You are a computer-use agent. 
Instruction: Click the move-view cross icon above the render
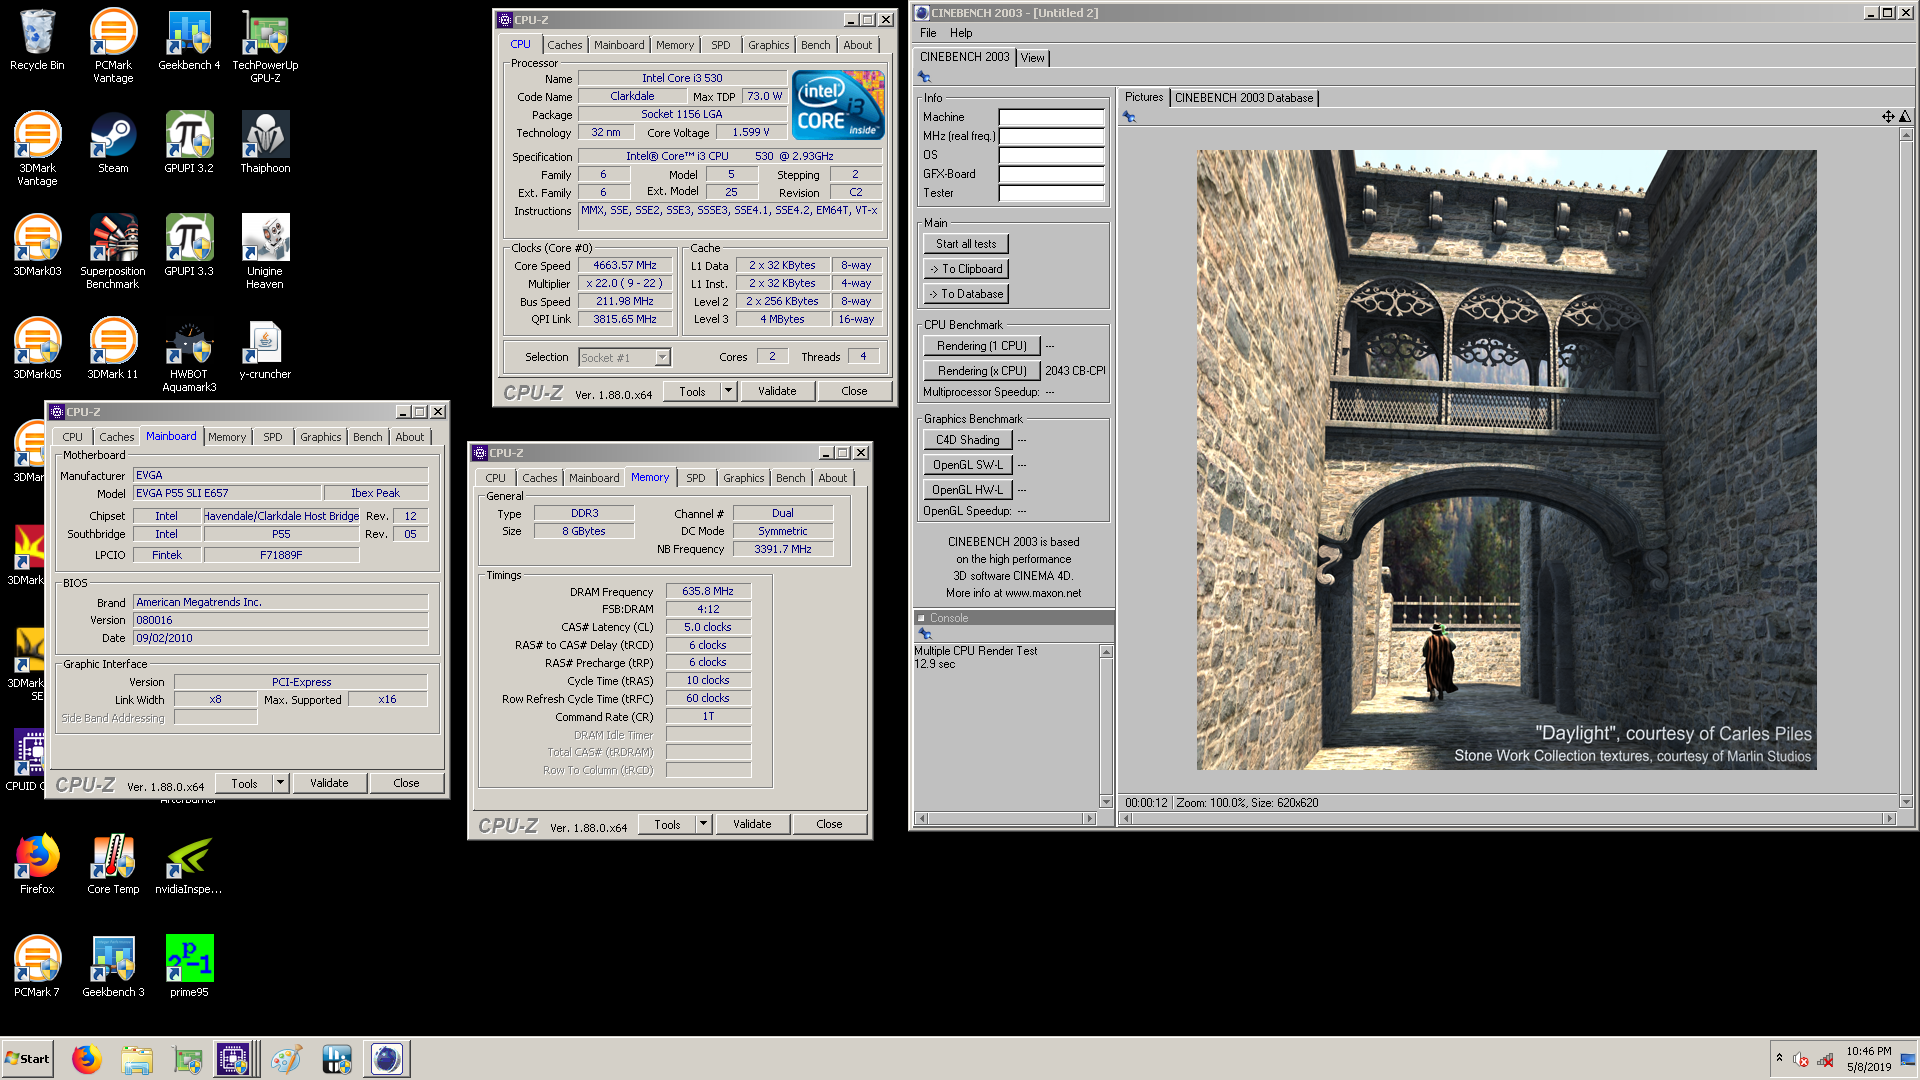(x=1888, y=117)
